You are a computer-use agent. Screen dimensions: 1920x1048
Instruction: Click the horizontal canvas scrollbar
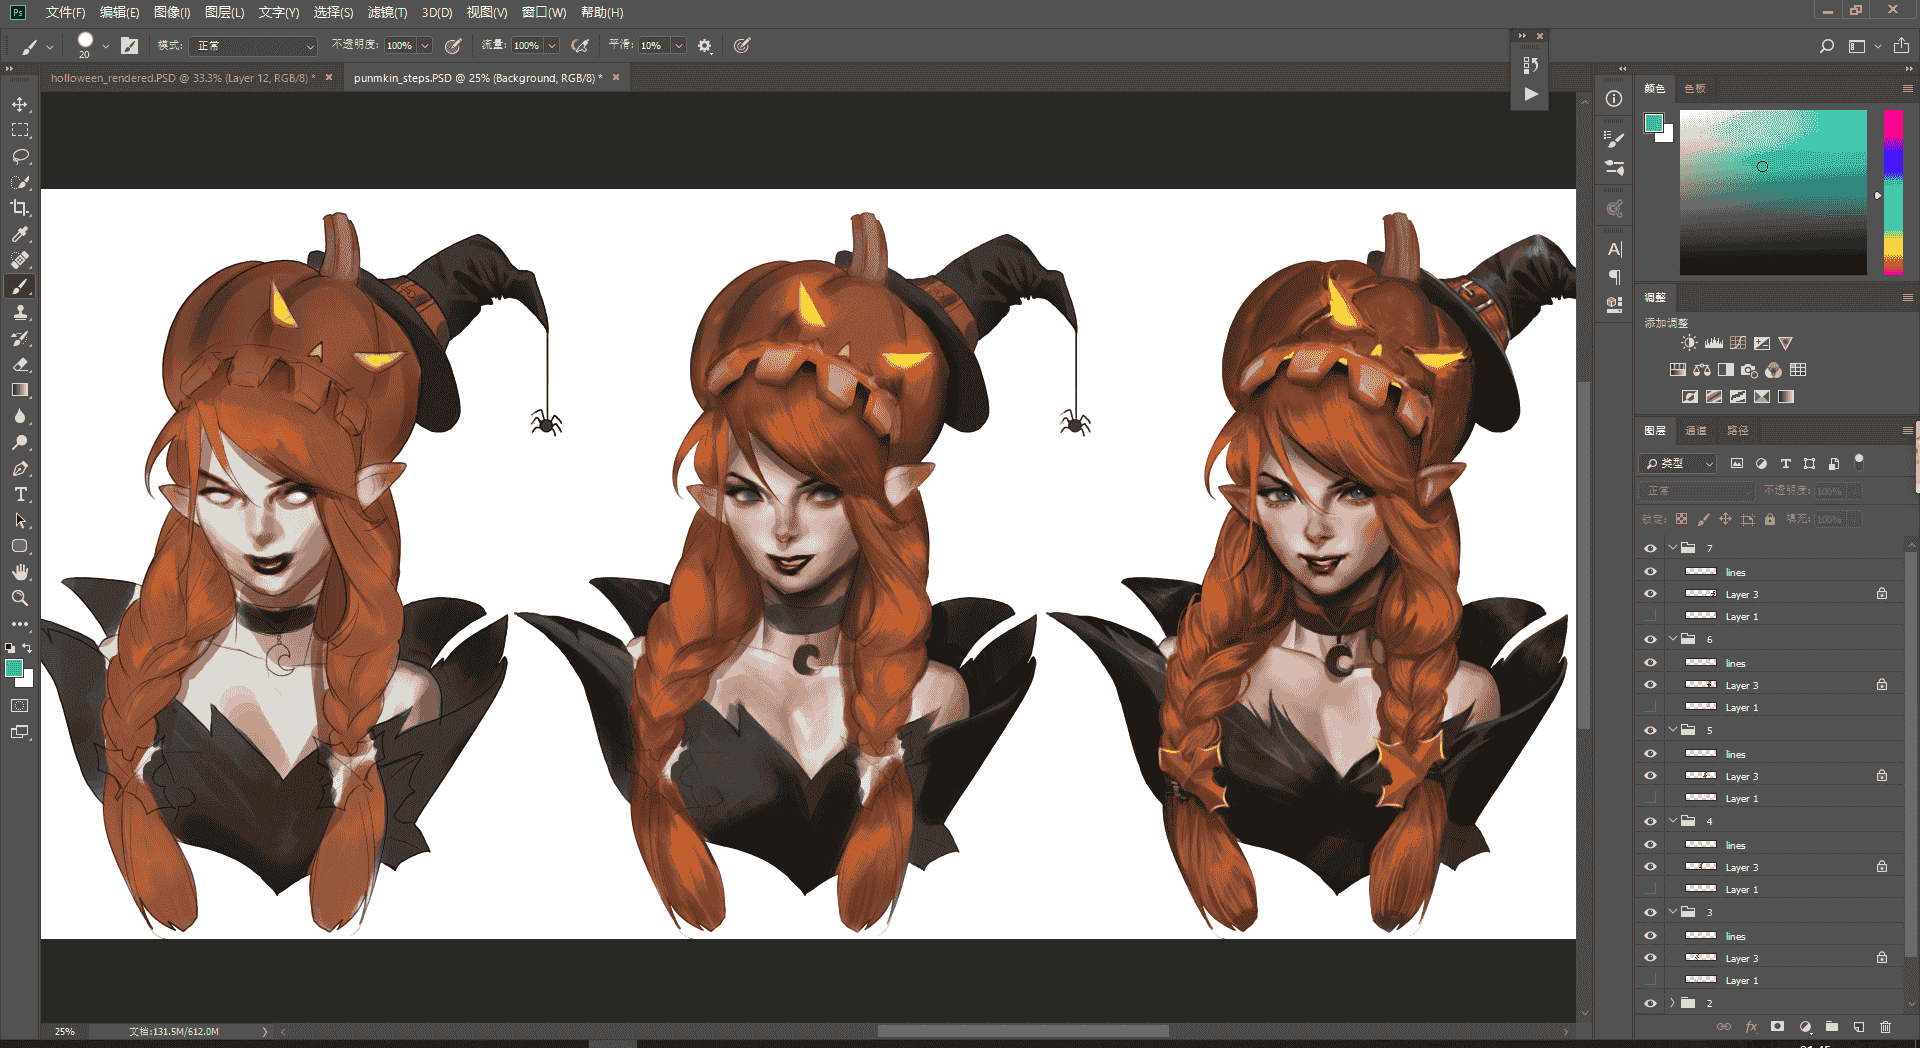point(1022,1031)
